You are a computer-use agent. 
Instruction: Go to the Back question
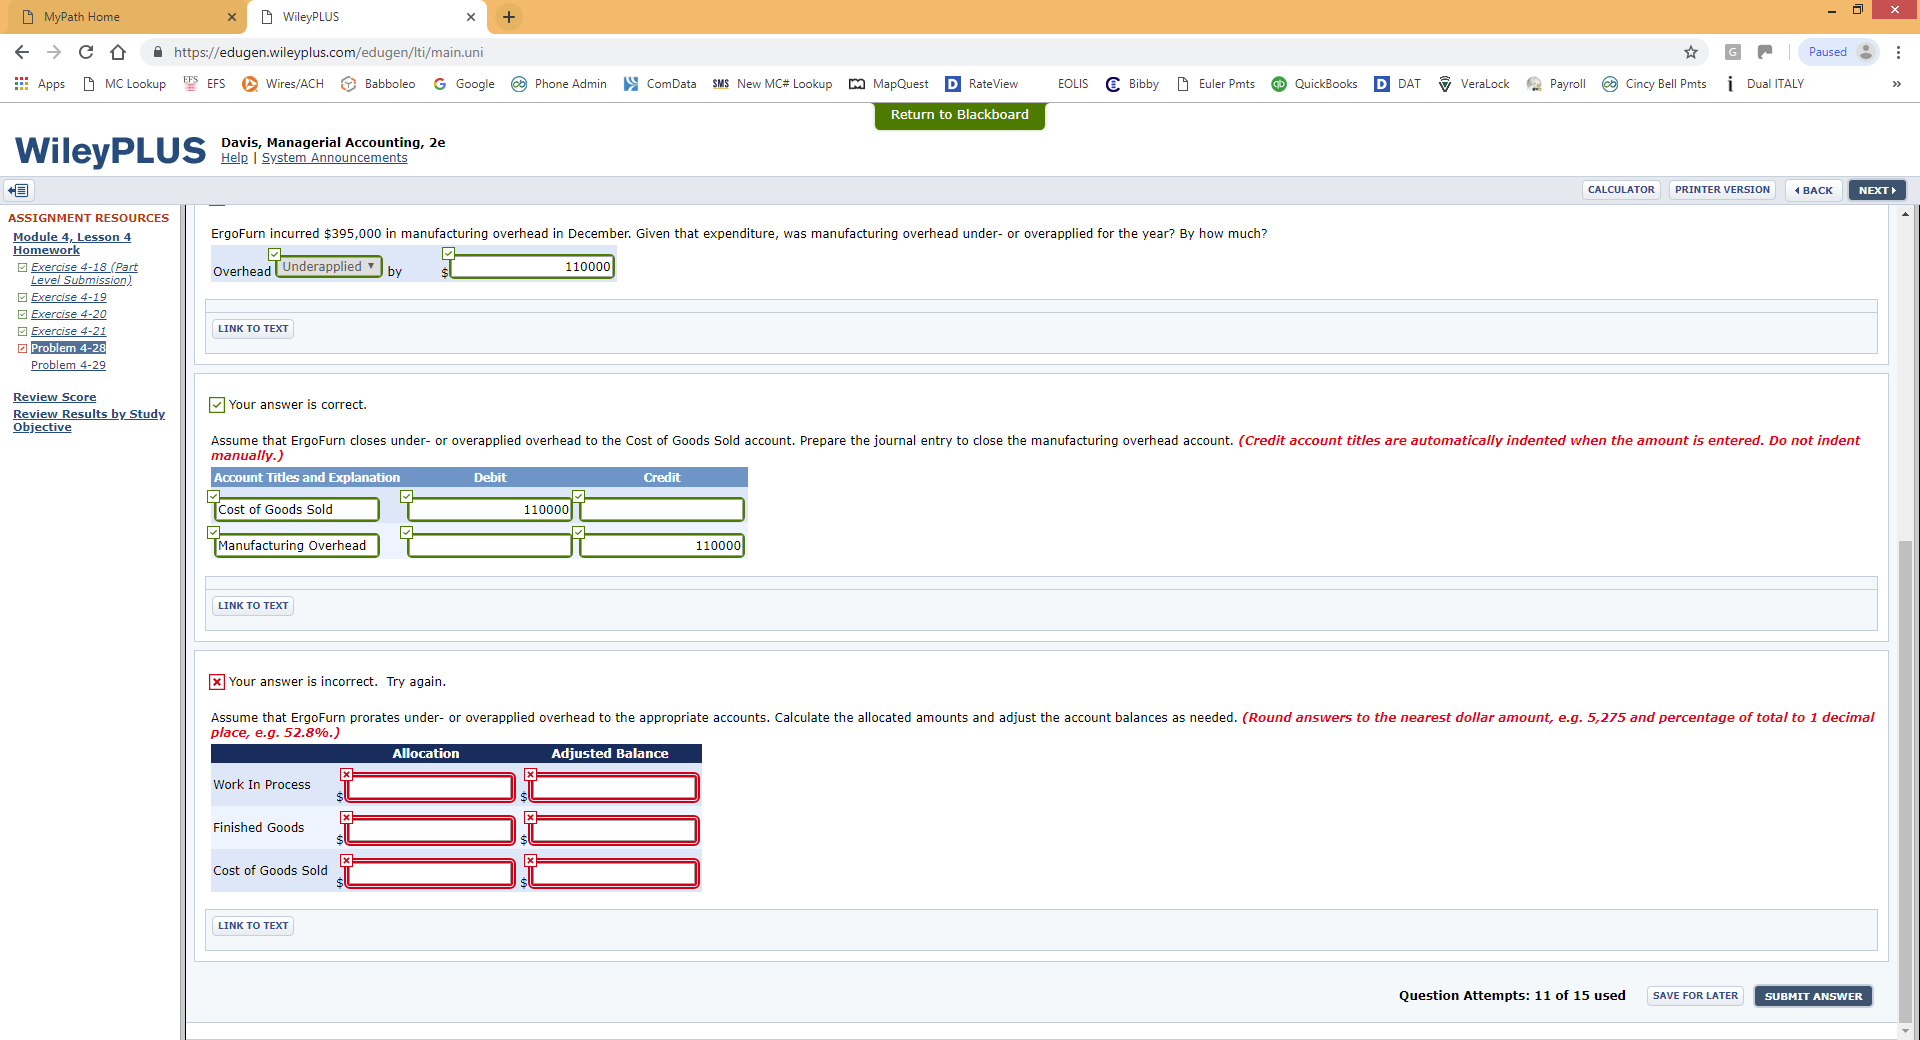1814,190
